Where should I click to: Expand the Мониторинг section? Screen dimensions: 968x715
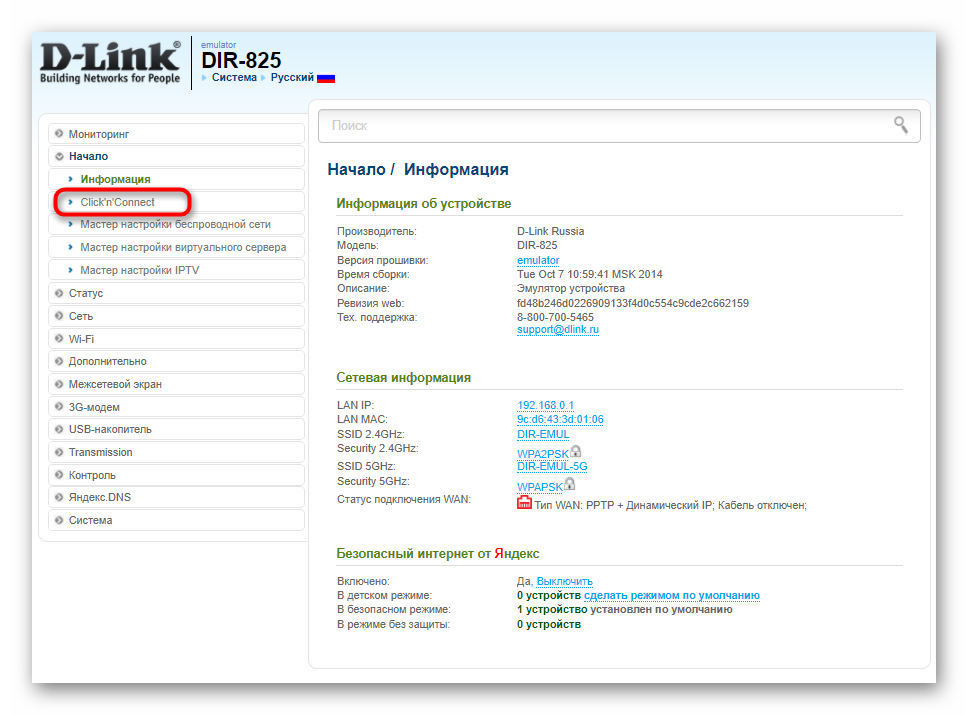(x=176, y=134)
